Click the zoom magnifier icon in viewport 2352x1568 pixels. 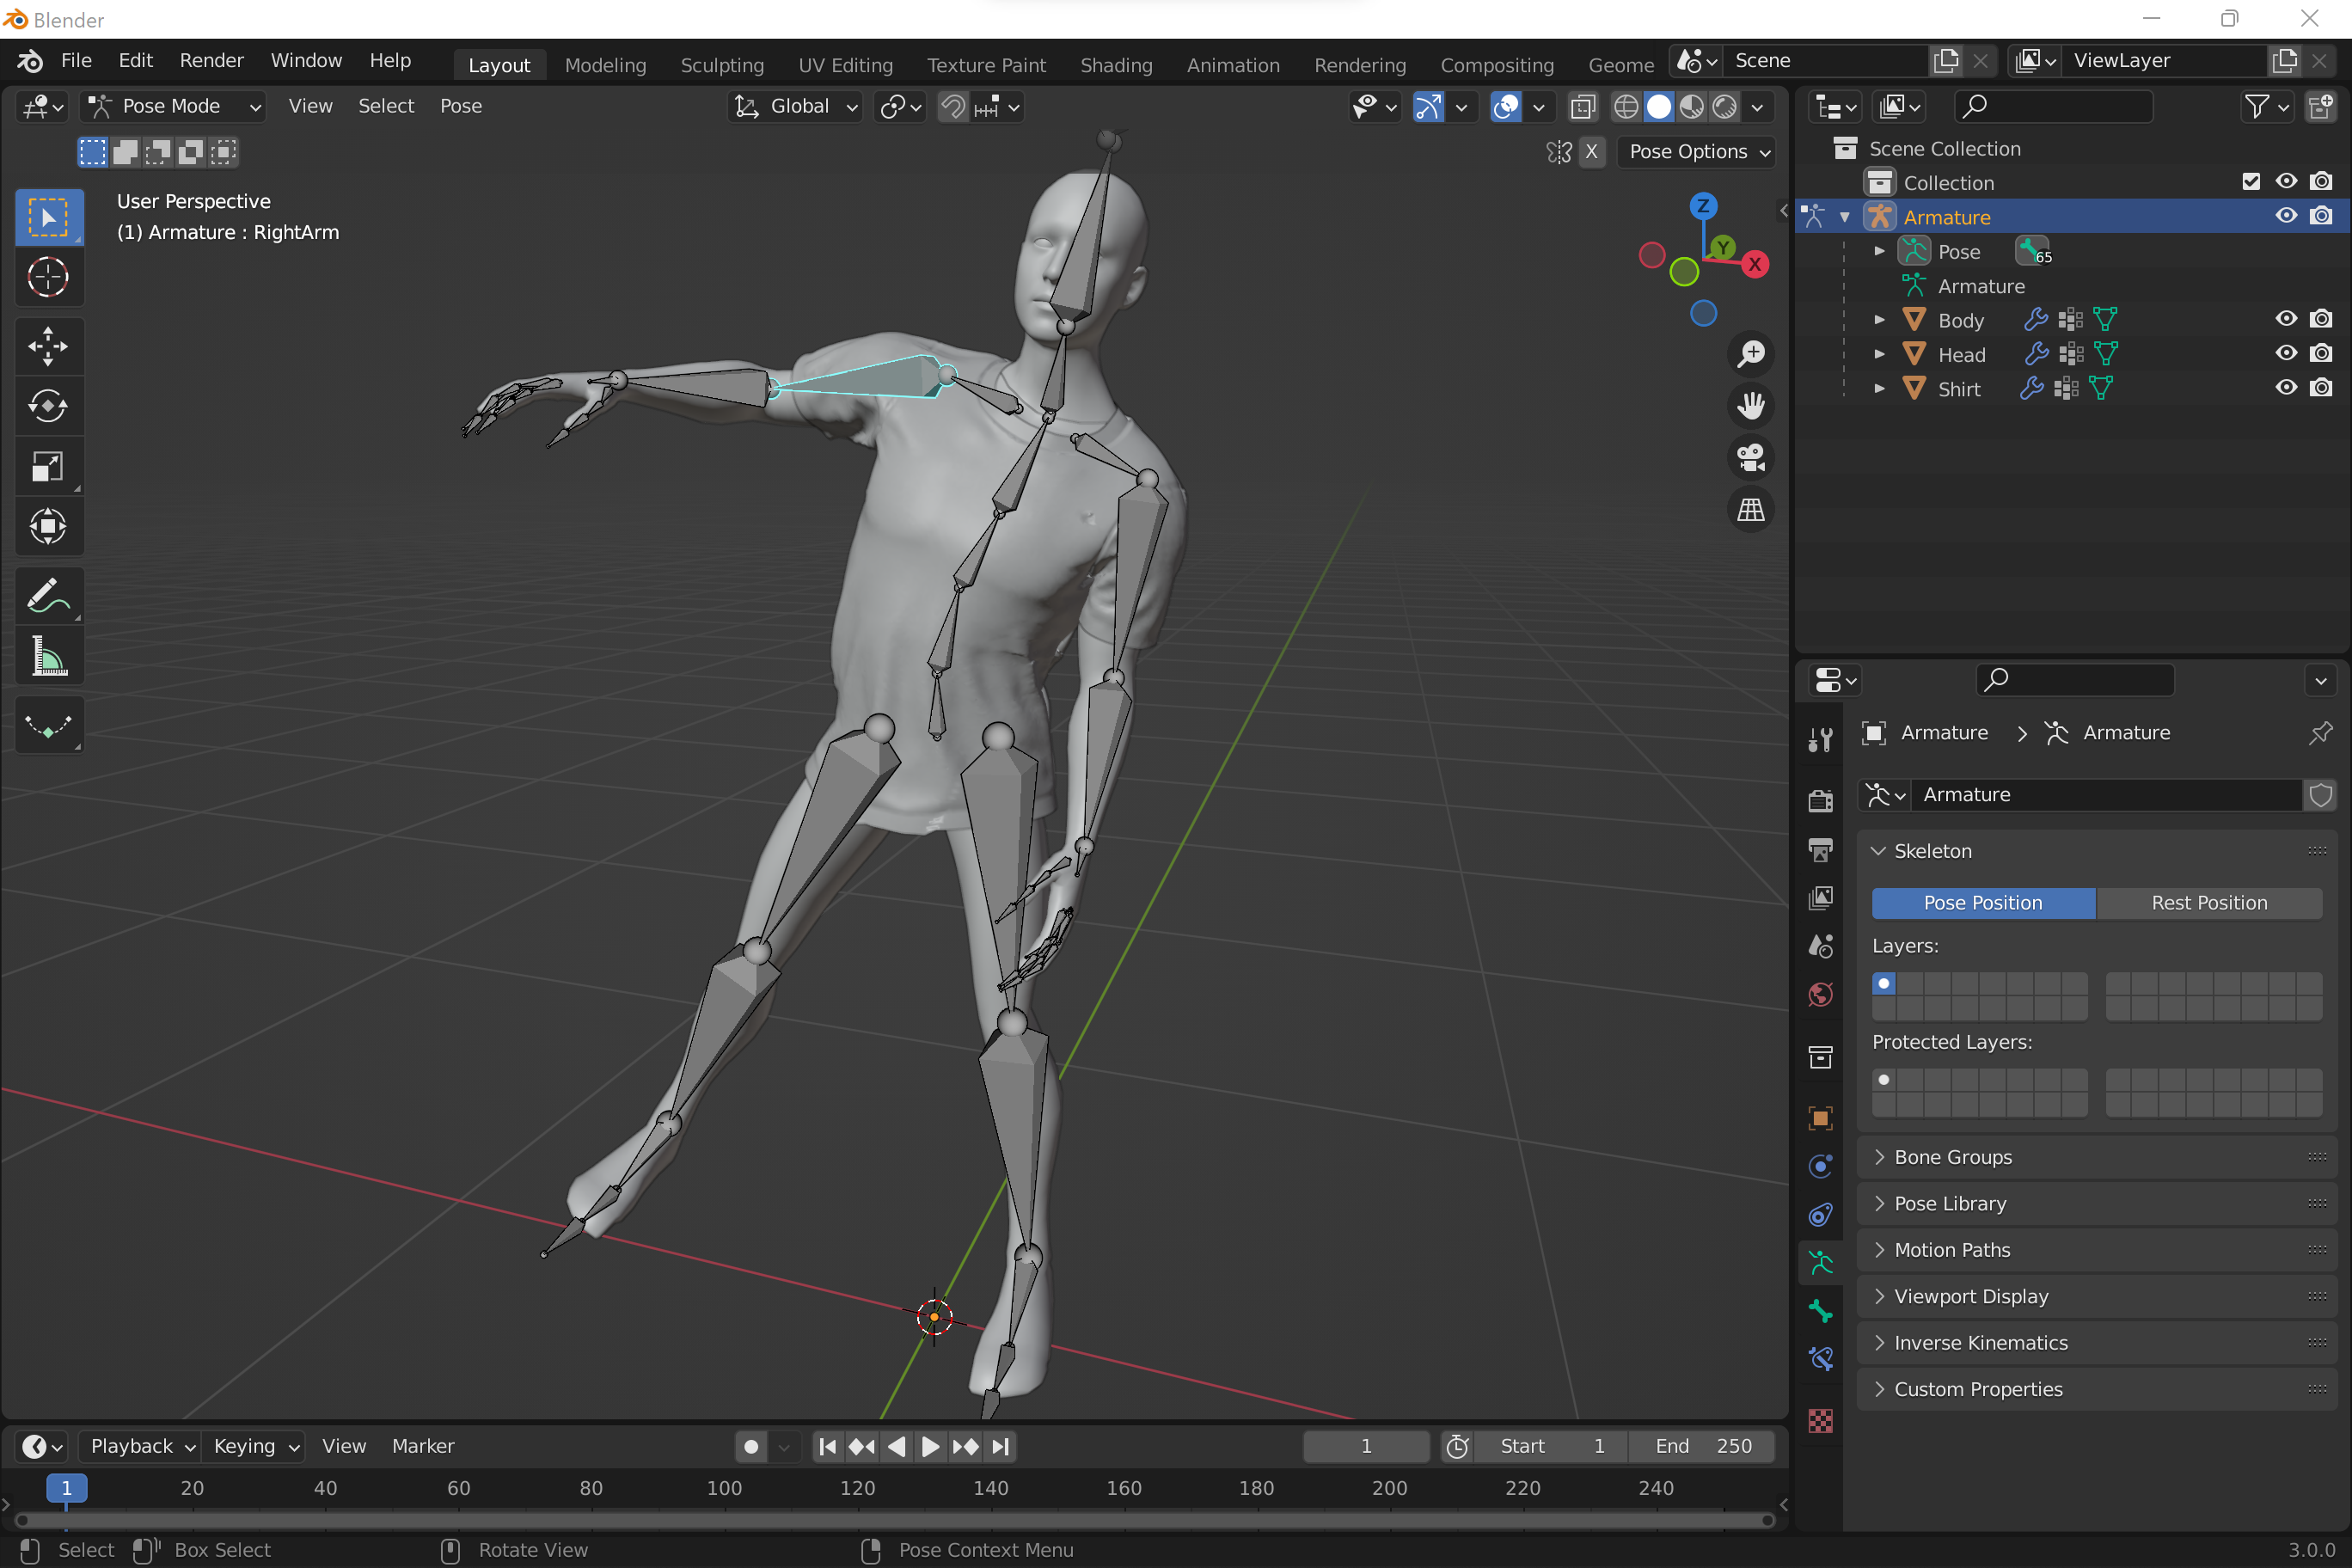(x=1751, y=353)
